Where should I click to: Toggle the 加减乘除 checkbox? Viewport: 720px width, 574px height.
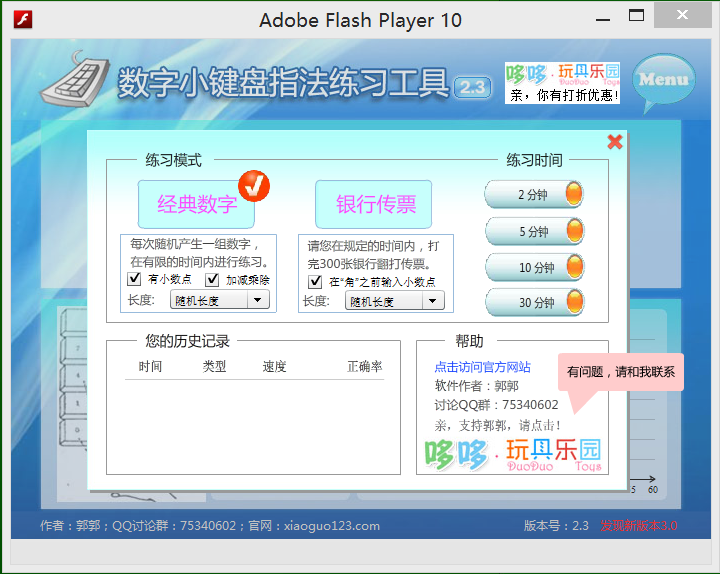click(x=212, y=279)
